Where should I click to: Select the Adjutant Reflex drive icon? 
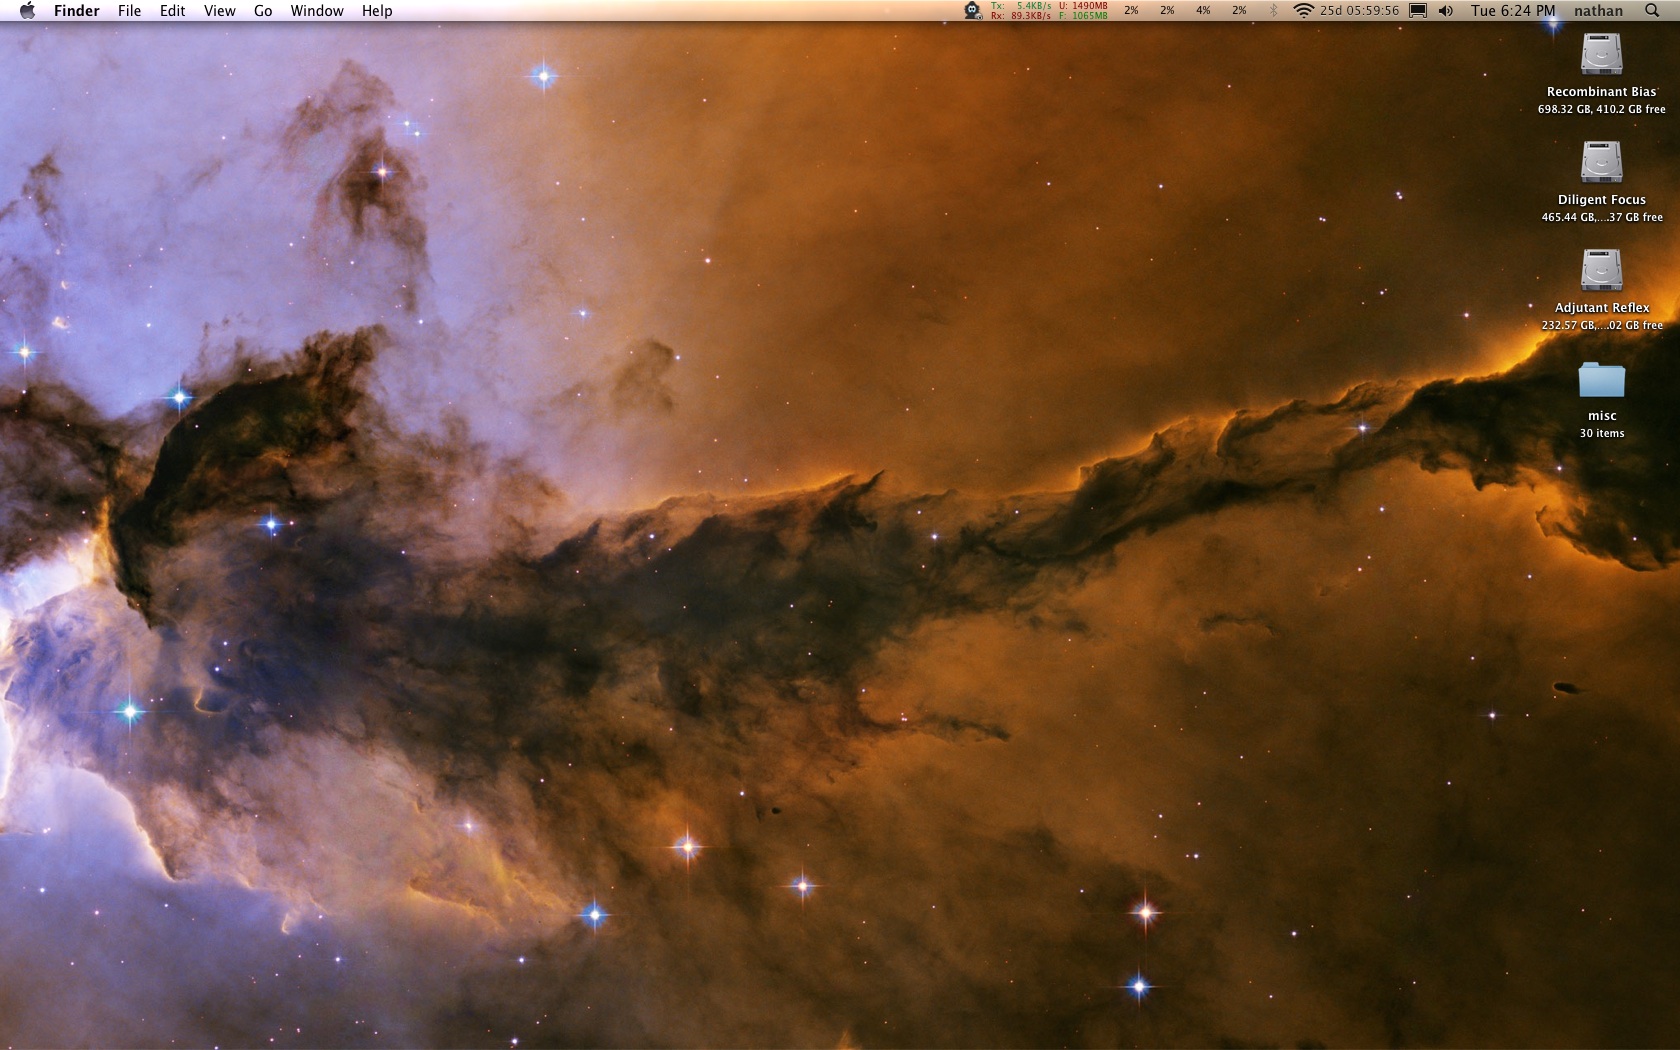pyautogui.click(x=1601, y=270)
